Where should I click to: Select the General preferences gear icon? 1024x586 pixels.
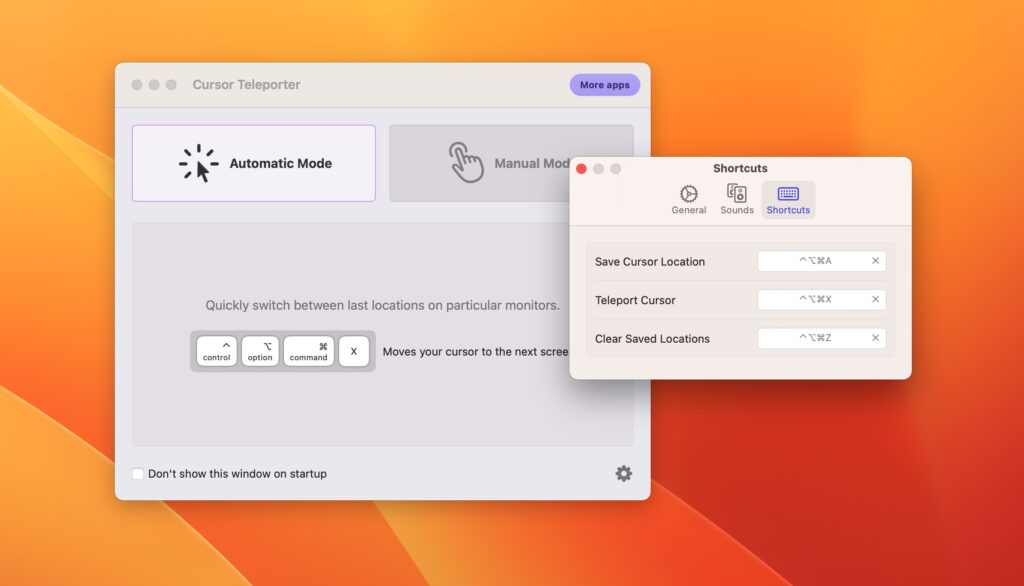pyautogui.click(x=688, y=195)
